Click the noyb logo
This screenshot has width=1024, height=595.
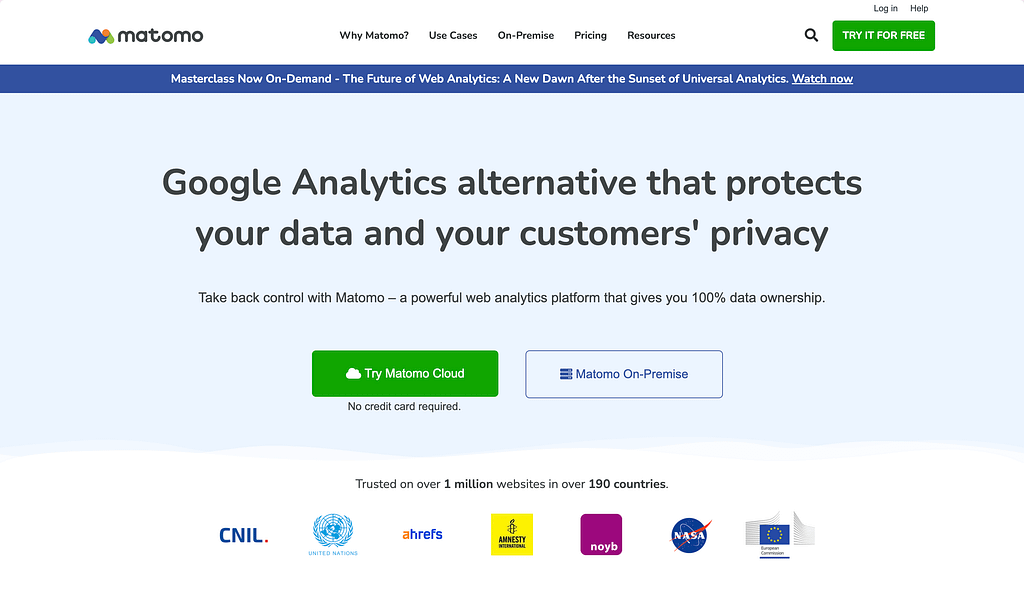601,534
